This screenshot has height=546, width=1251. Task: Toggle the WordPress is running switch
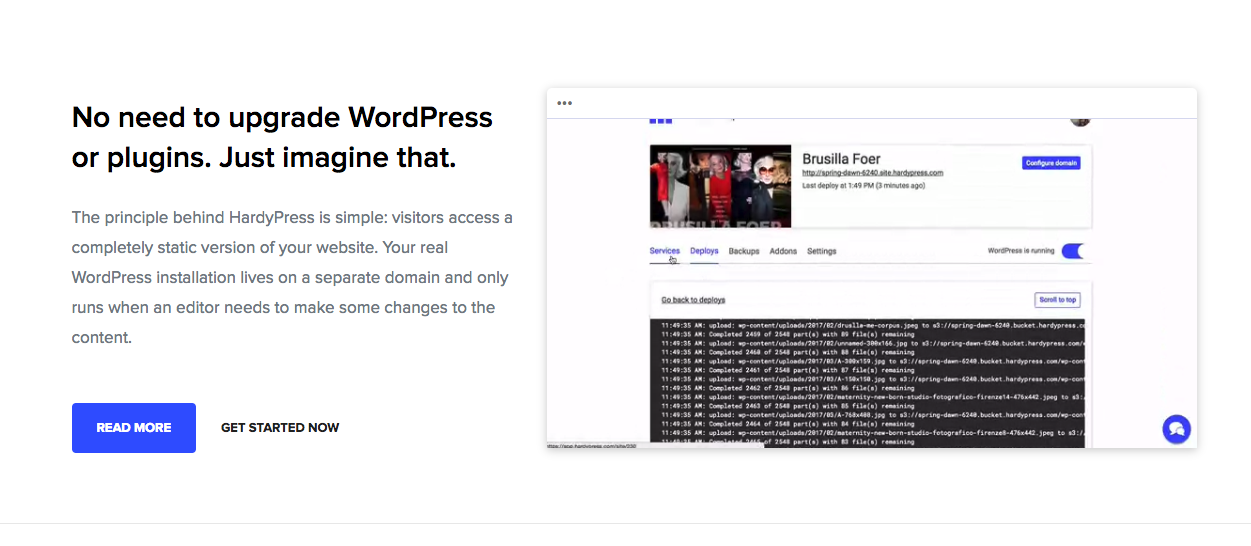[x=1072, y=251]
